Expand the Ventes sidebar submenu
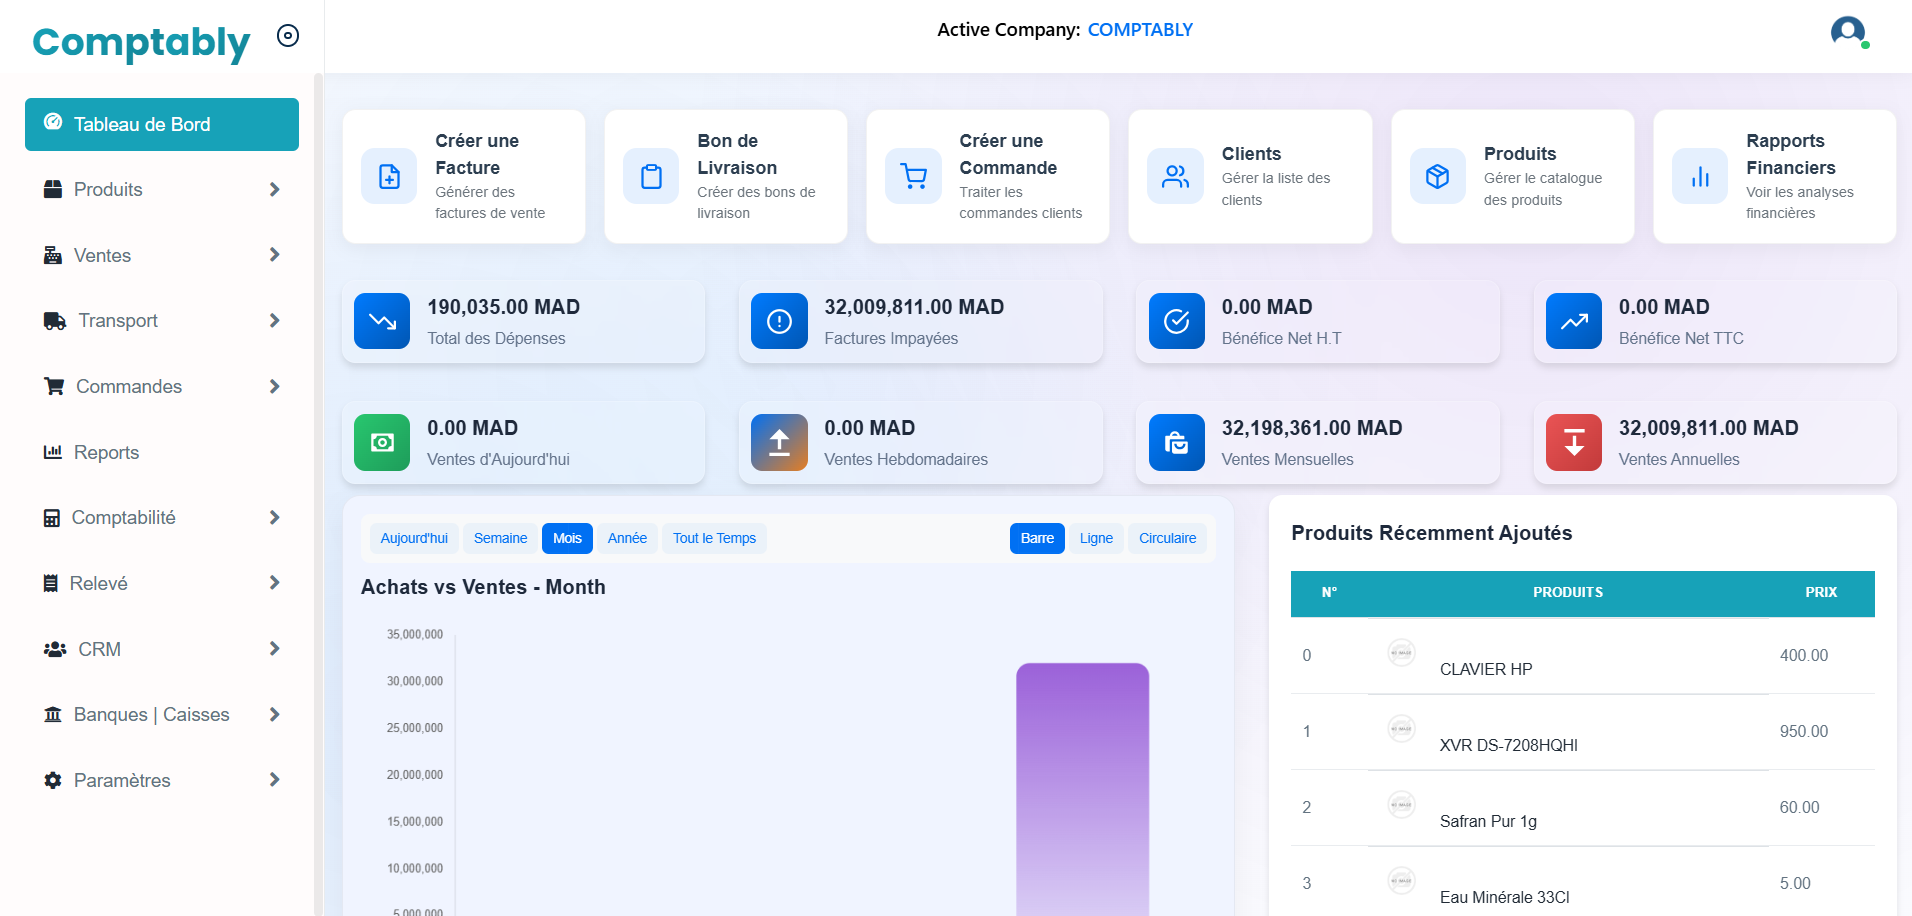 162,256
